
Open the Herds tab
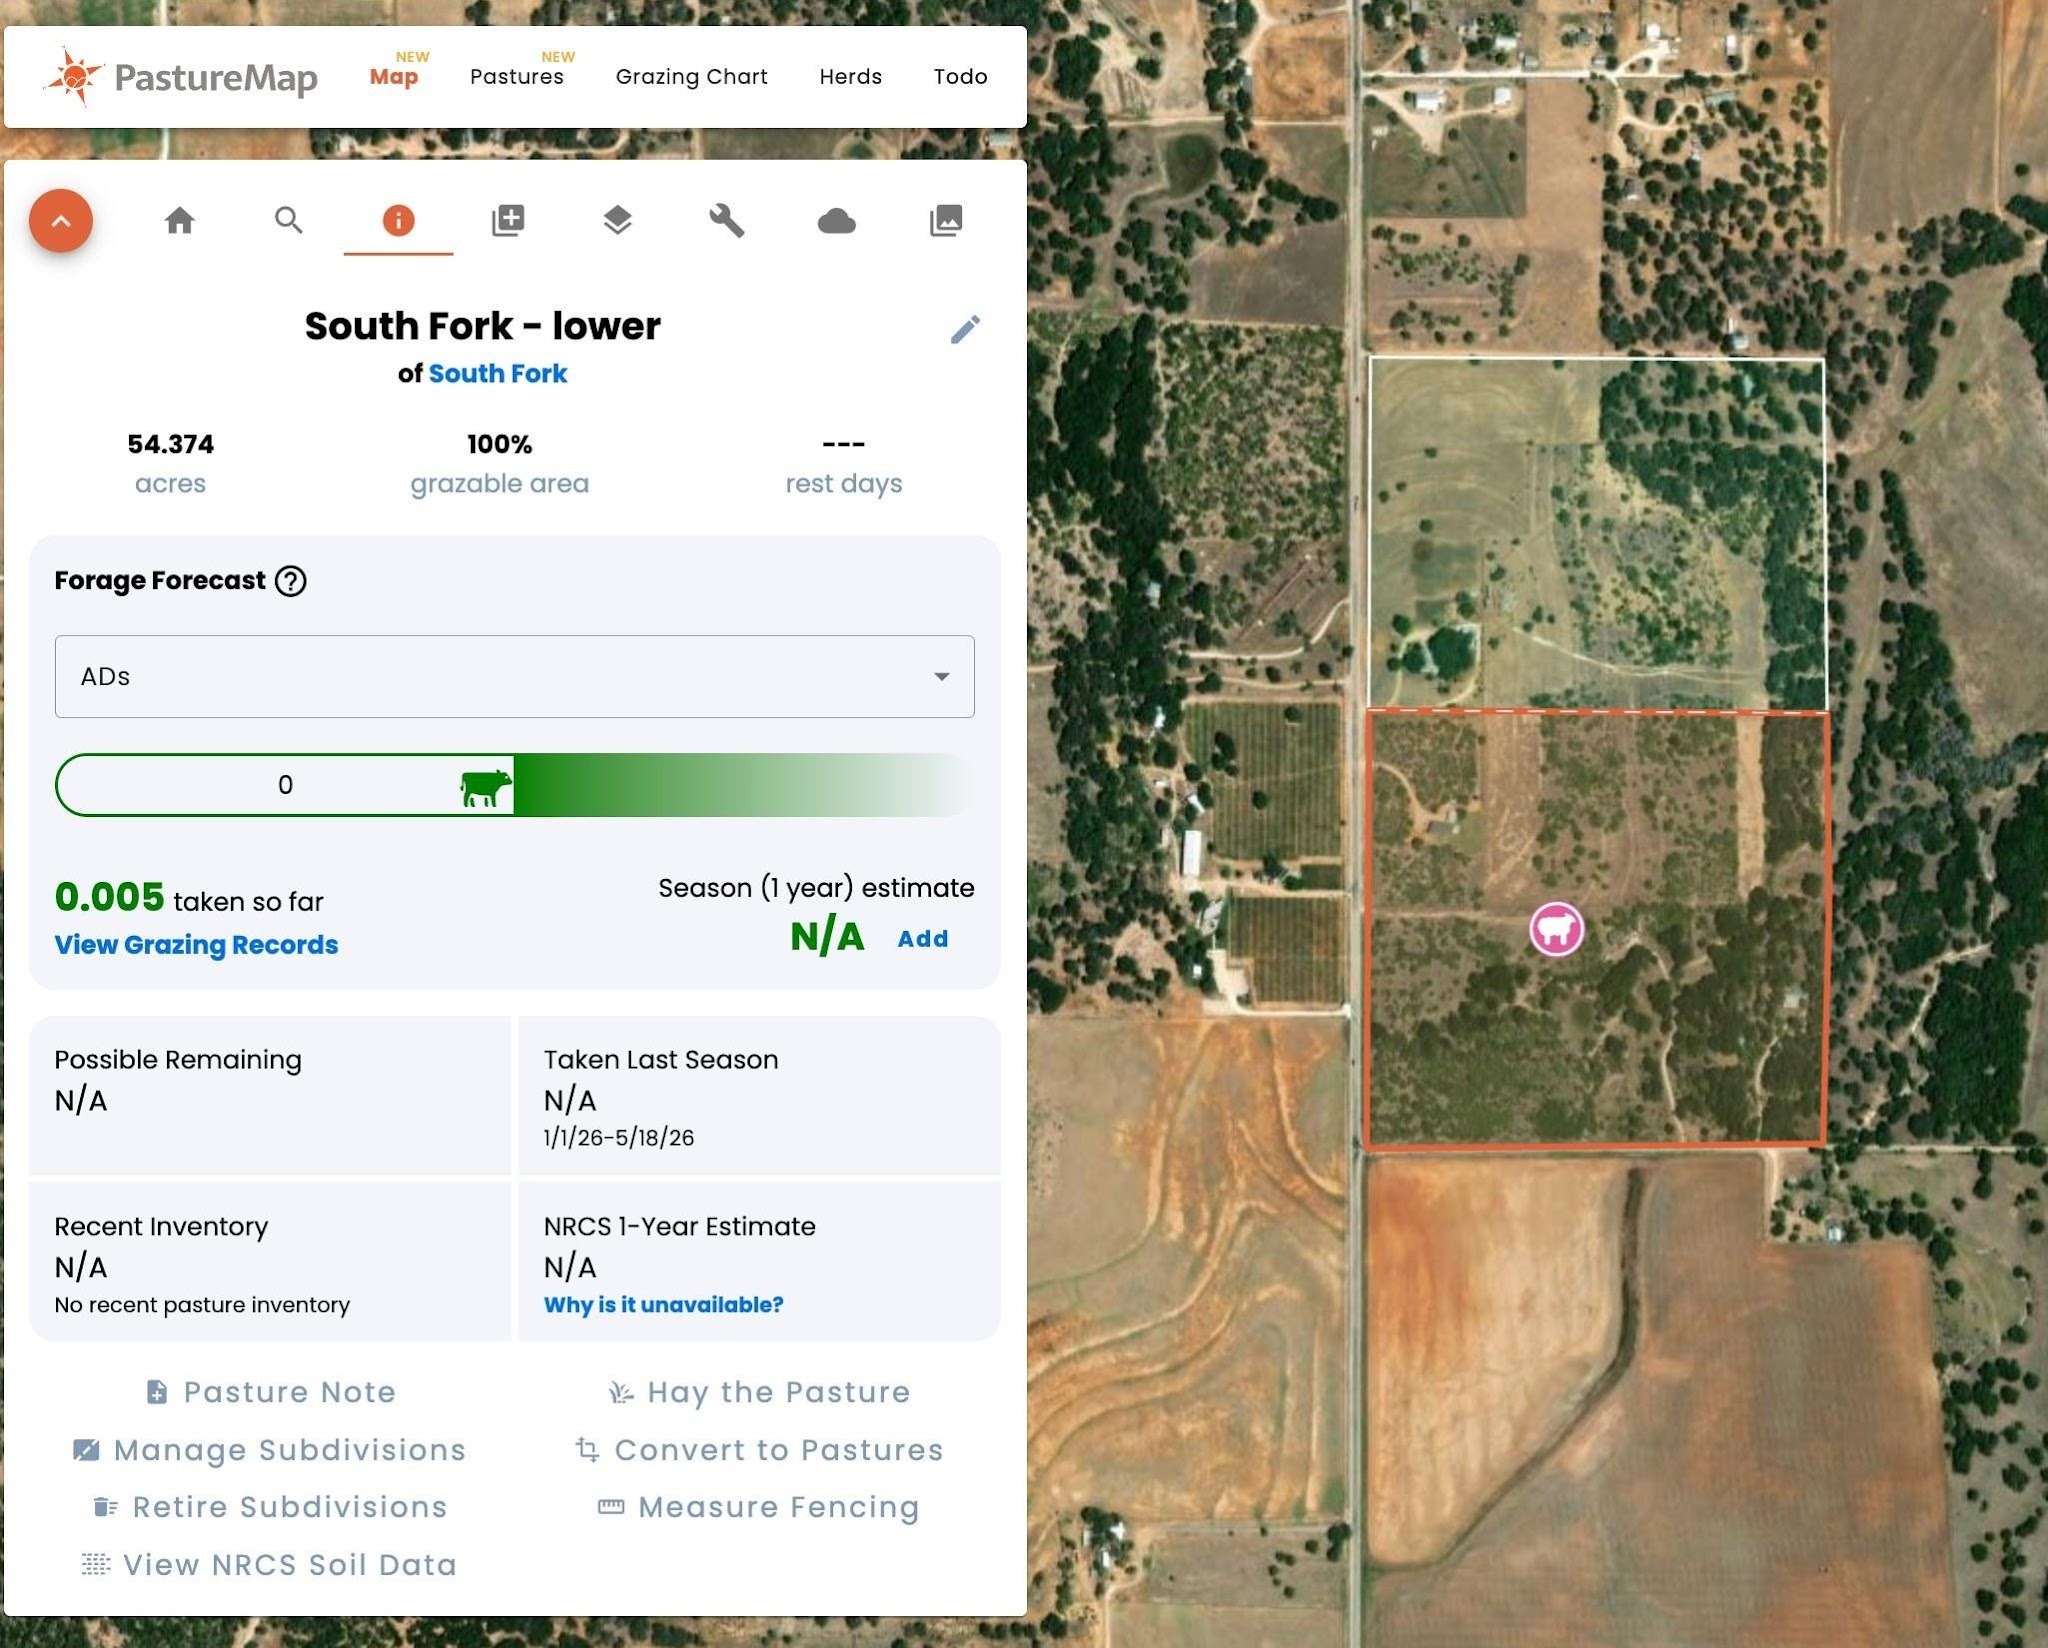point(851,77)
